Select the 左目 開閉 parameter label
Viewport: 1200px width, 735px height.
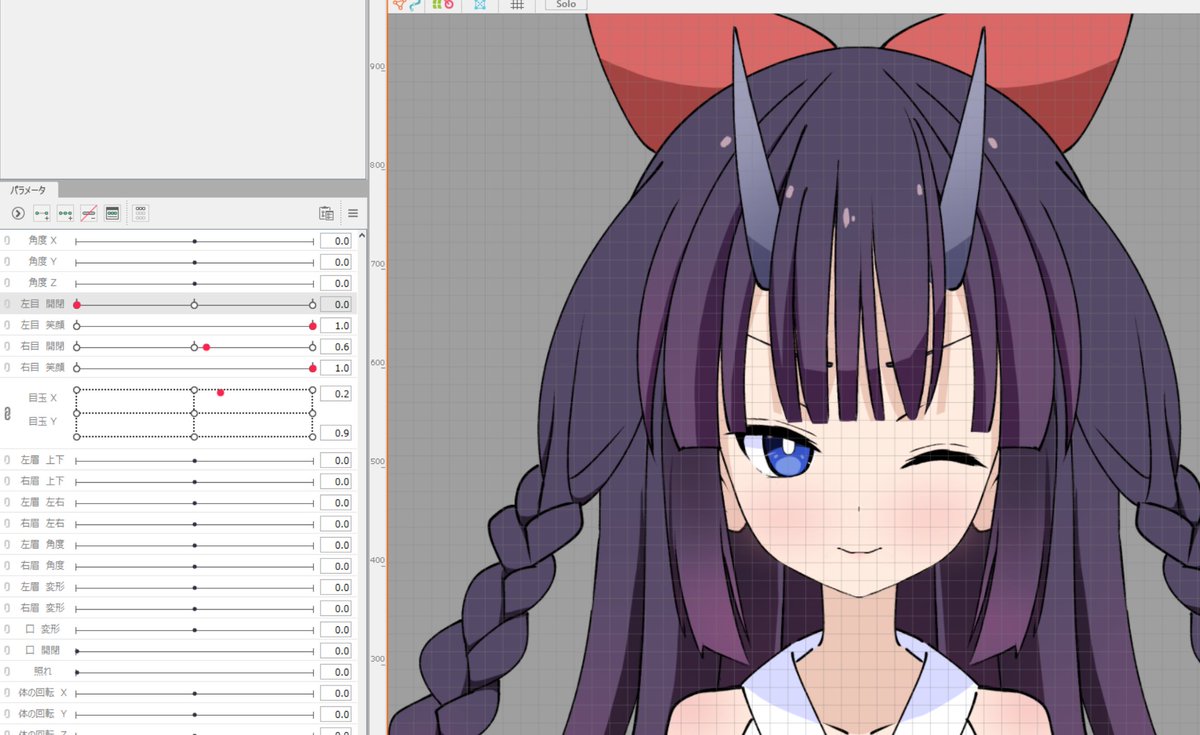pyautogui.click(x=42, y=304)
